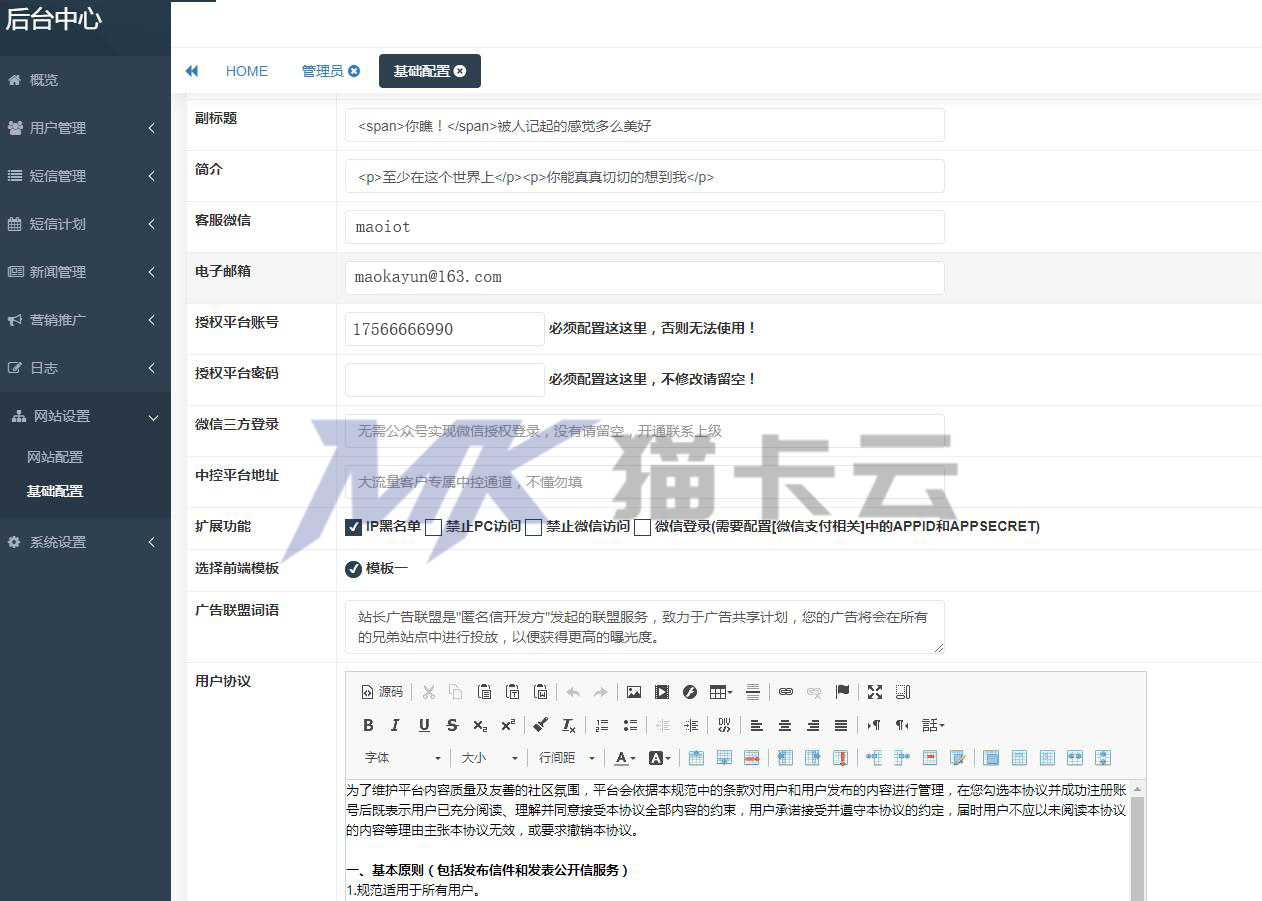The height and width of the screenshot is (901, 1262).
Task: Maximize the editor with fullscreen icon
Action: pos(875,692)
